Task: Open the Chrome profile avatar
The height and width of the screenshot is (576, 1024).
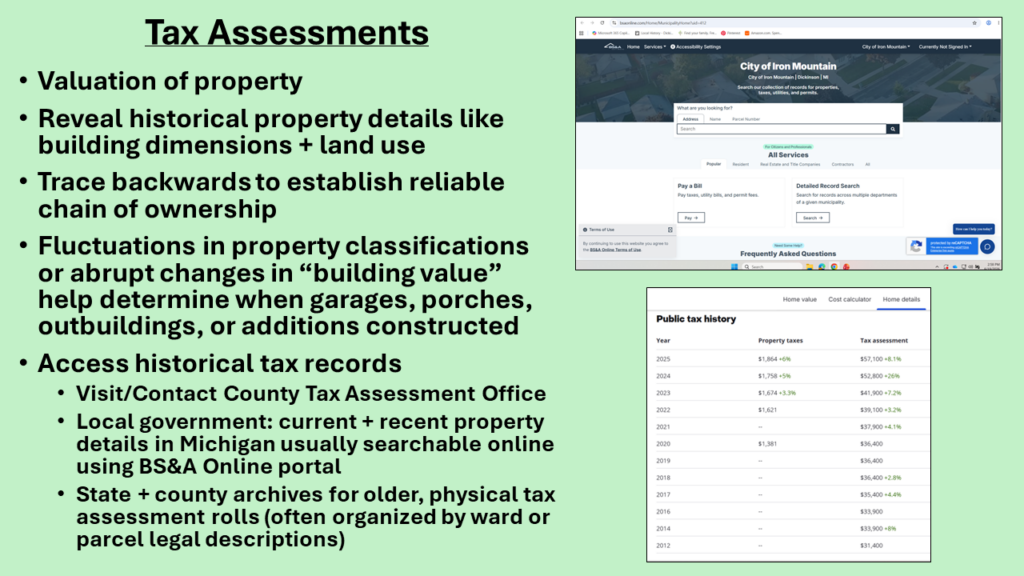Action: coord(988,23)
